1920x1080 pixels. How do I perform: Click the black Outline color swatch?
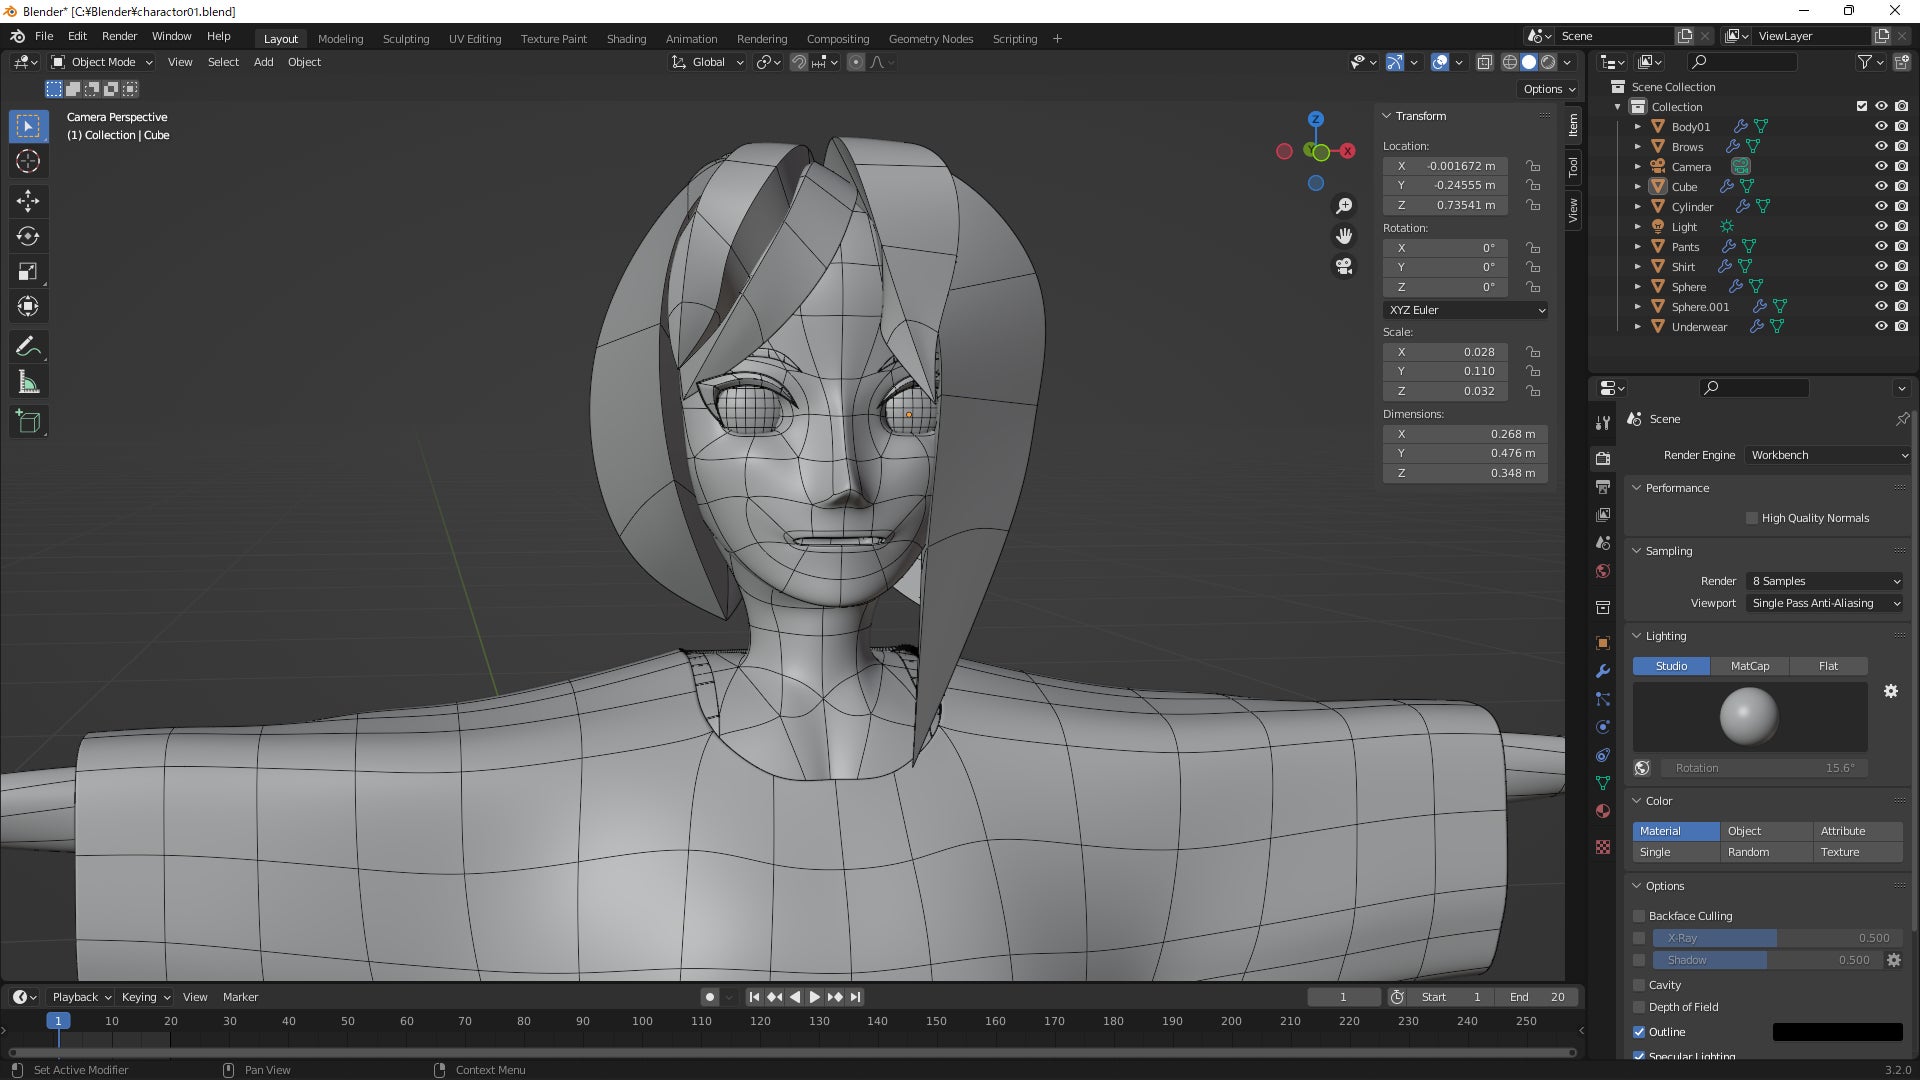pyautogui.click(x=1837, y=1032)
